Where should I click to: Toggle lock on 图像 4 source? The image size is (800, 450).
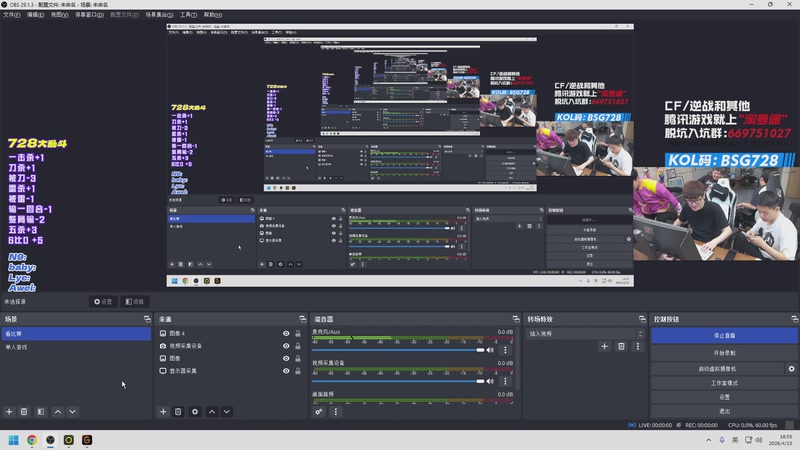[298, 333]
